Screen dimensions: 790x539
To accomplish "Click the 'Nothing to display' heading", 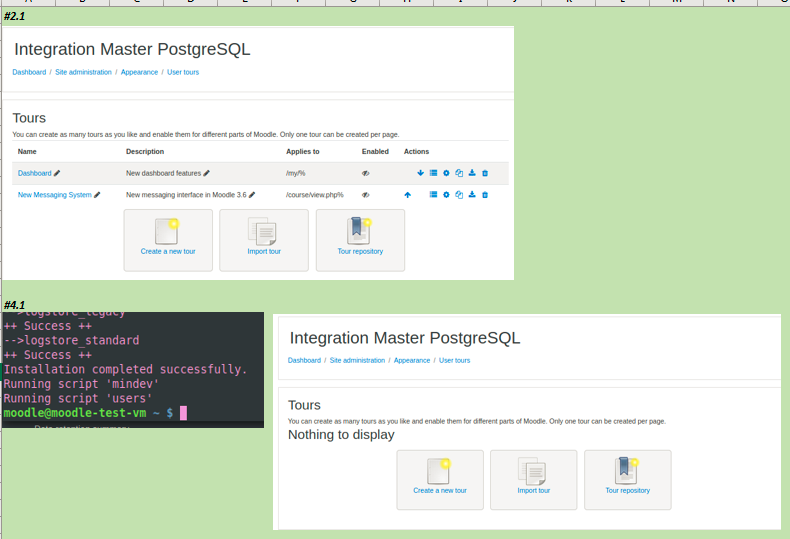I will (x=341, y=435).
